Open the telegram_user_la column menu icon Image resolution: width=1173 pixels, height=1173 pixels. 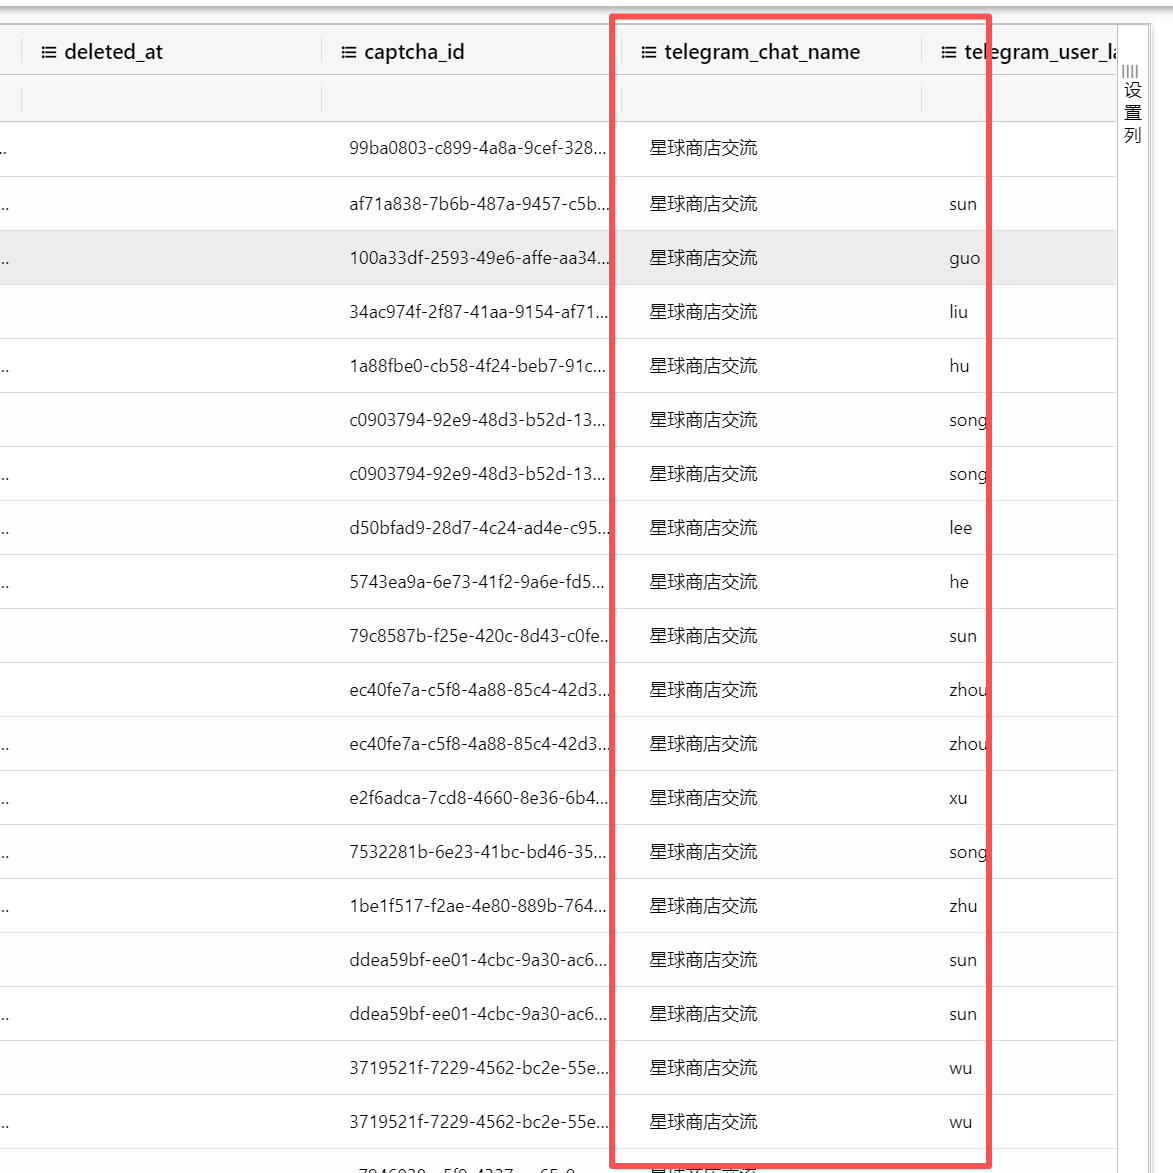[x=949, y=52]
